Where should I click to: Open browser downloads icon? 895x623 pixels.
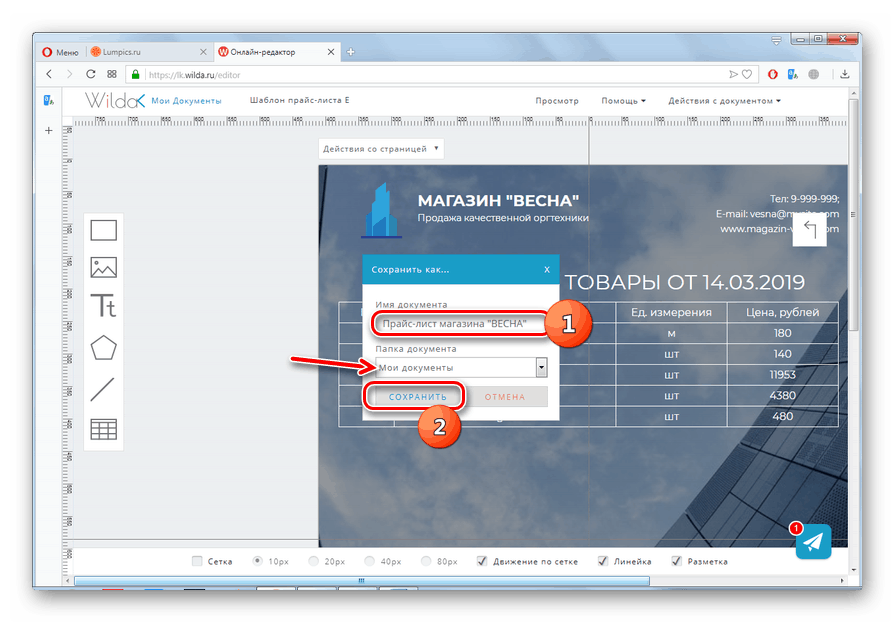[x=845, y=74]
